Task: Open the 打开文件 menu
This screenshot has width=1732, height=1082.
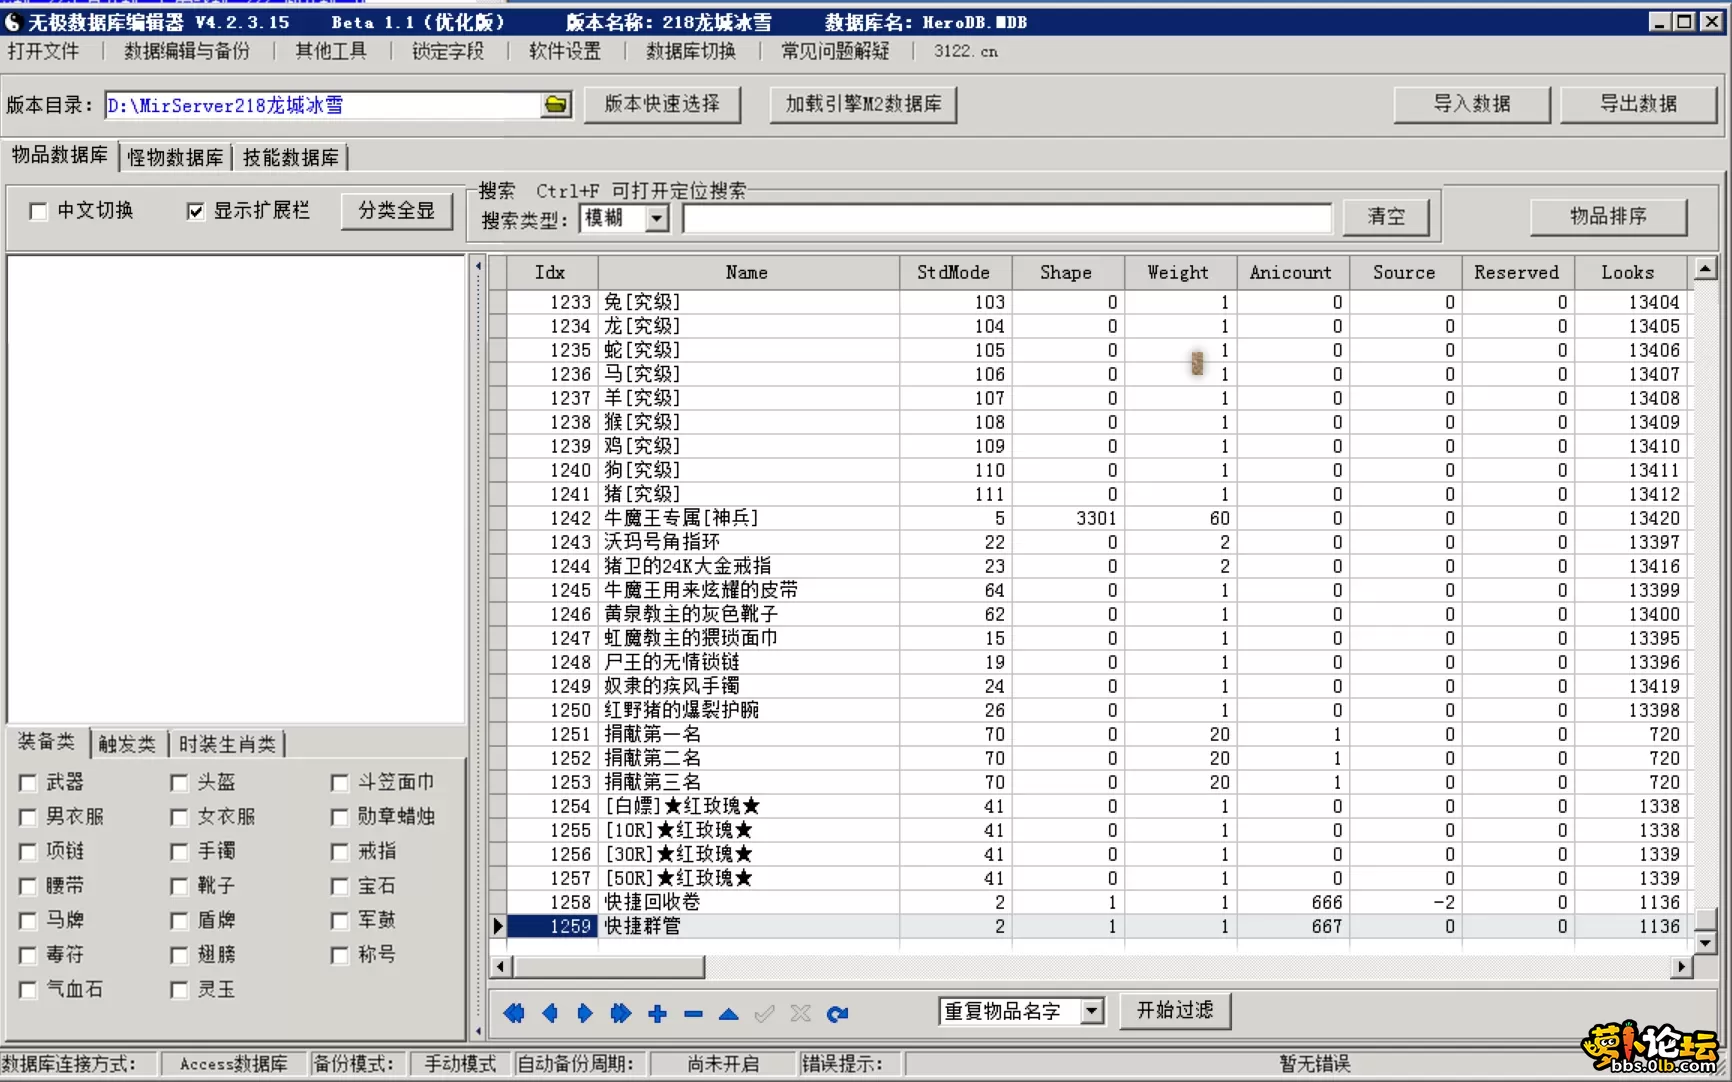Action: 43,51
